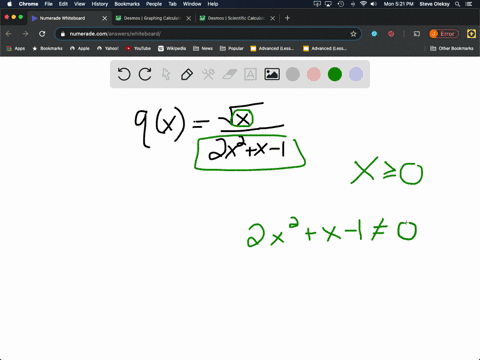Open the volume control menu
Viewport: 480px width, 360px height.
374,4
